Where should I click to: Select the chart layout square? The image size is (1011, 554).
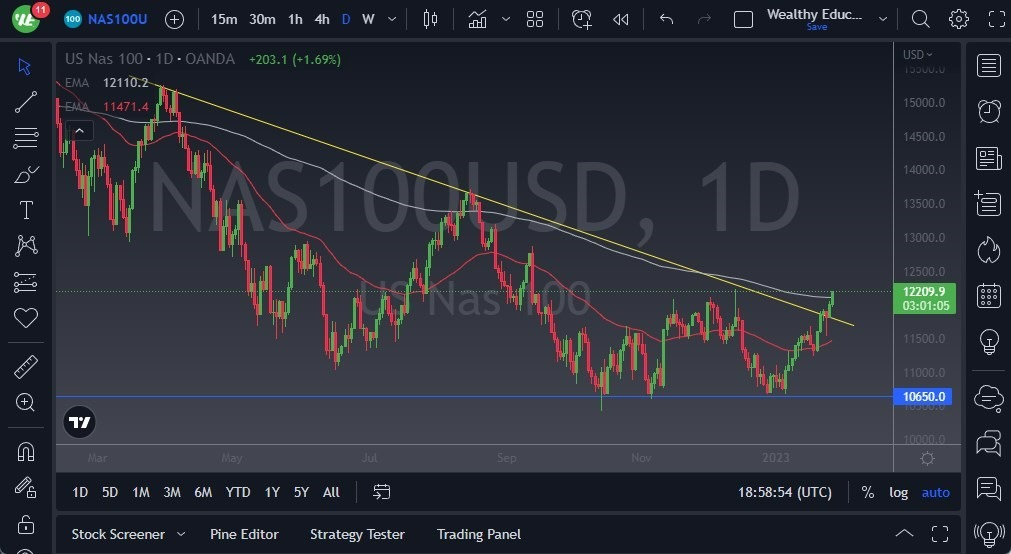coord(743,19)
